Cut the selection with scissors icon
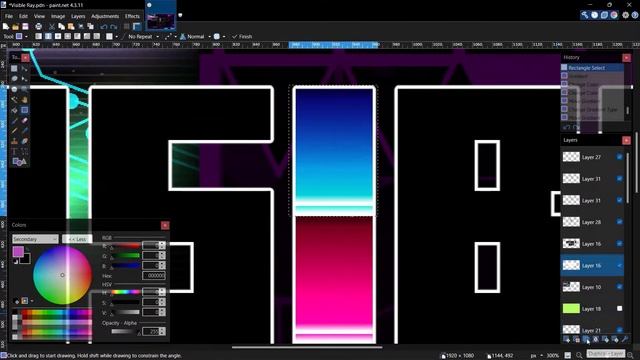640x360 pixels. pyautogui.click(x=52, y=27)
